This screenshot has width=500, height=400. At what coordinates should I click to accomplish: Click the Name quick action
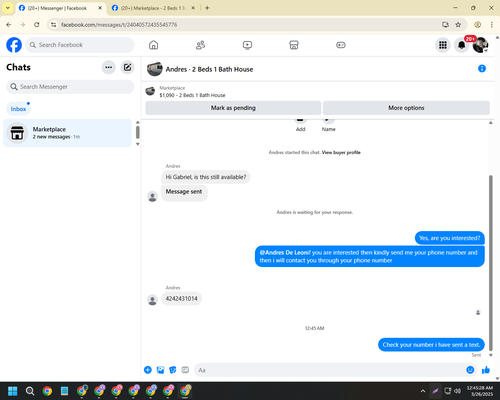point(328,125)
